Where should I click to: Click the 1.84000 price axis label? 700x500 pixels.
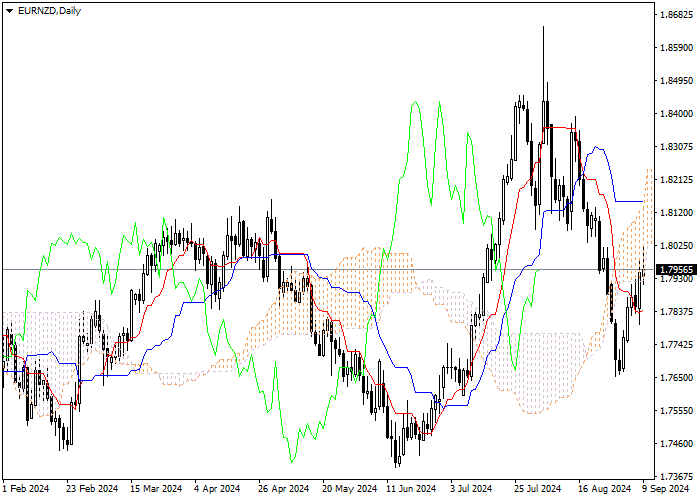pos(676,114)
